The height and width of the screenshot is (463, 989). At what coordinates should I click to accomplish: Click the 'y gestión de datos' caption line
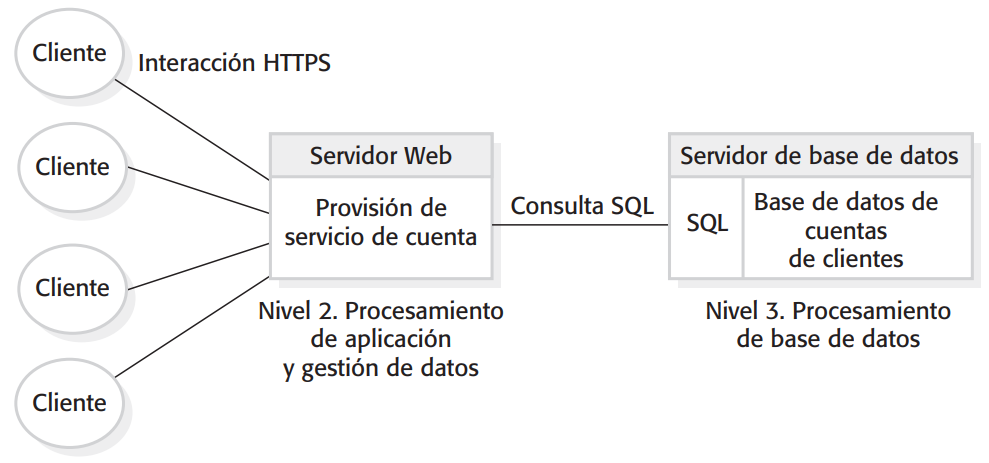(380, 368)
